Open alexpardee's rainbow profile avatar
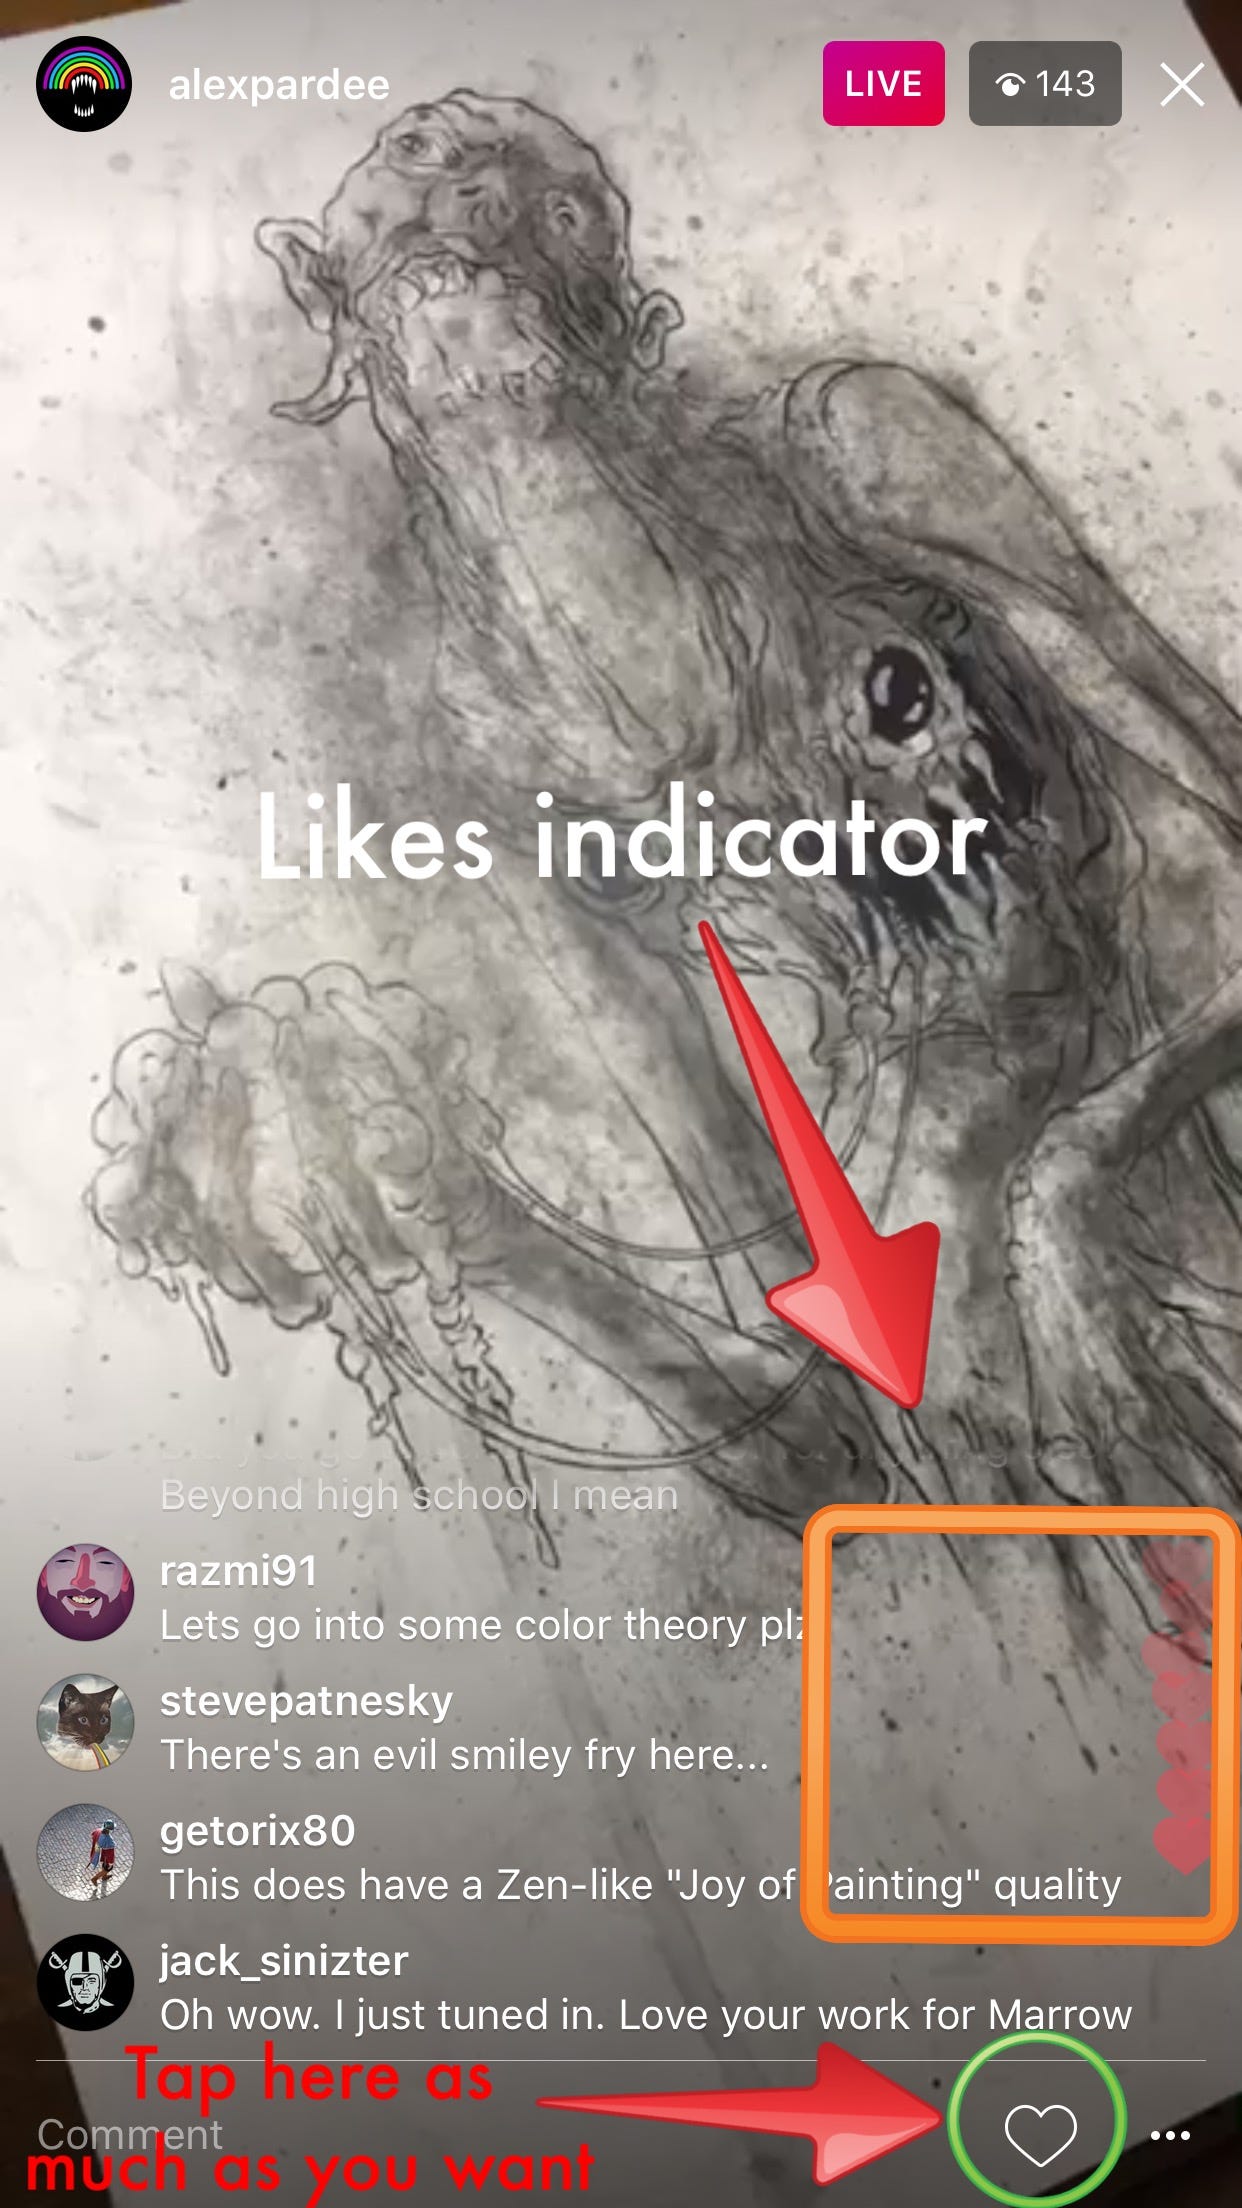Image resolution: width=1242 pixels, height=2208 pixels. coord(84,84)
